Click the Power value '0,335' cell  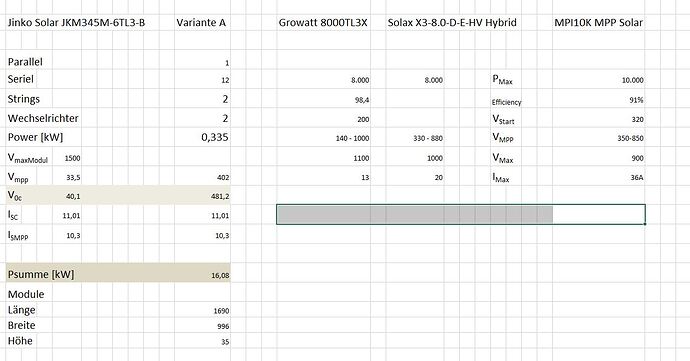tap(215, 137)
